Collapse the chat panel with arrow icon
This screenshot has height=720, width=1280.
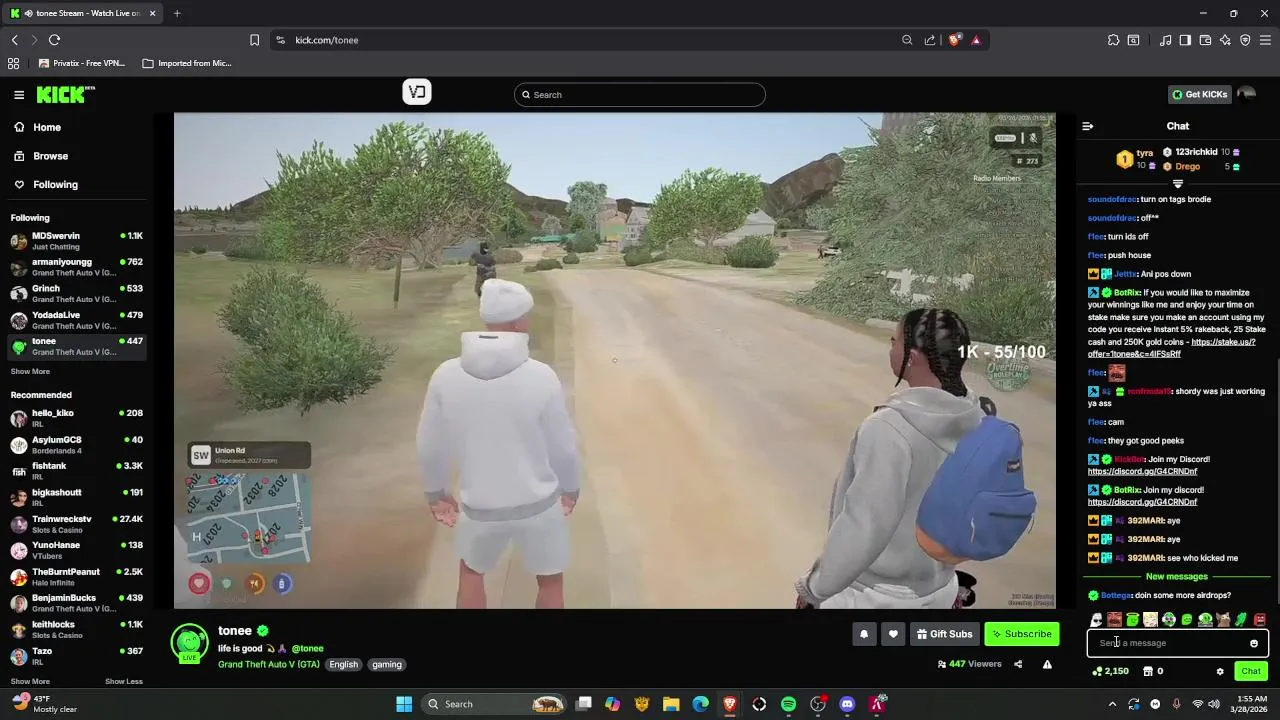(x=1088, y=126)
